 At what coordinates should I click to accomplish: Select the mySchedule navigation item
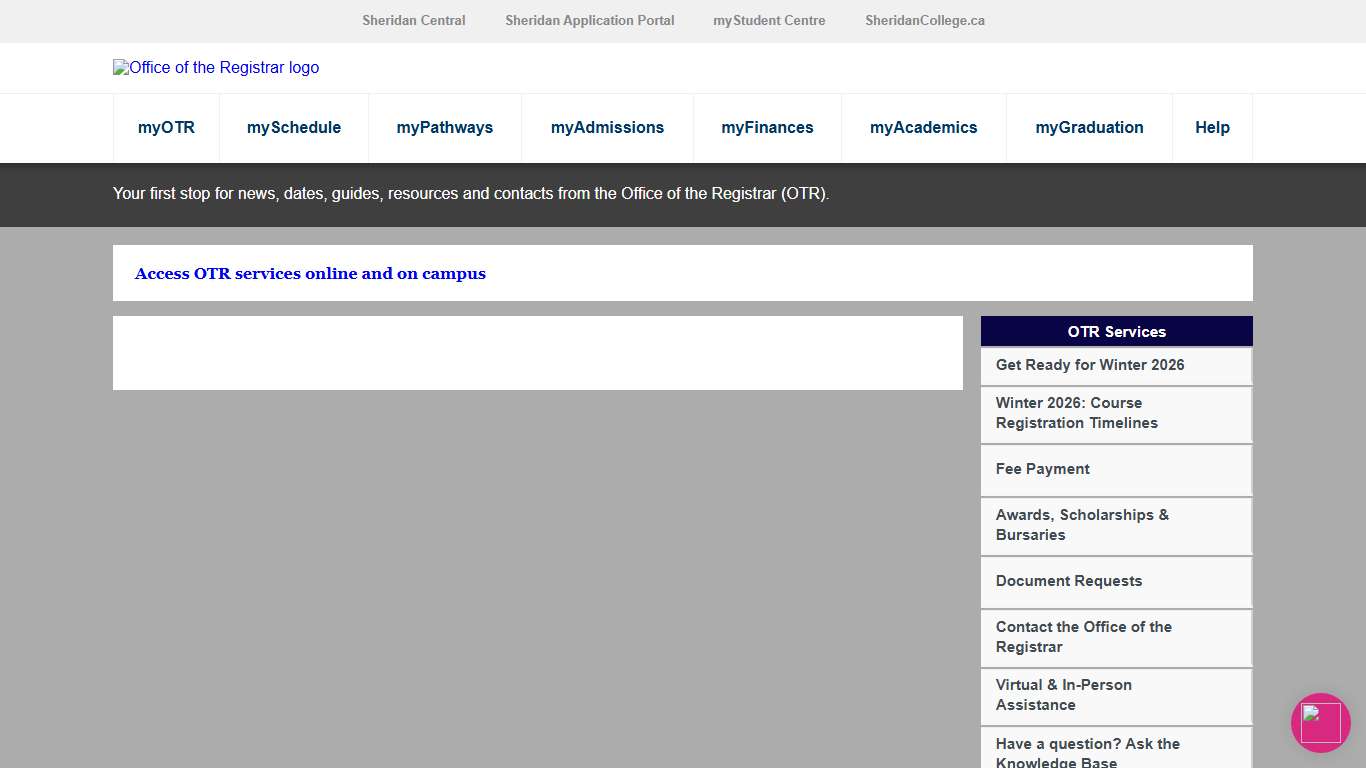(294, 128)
